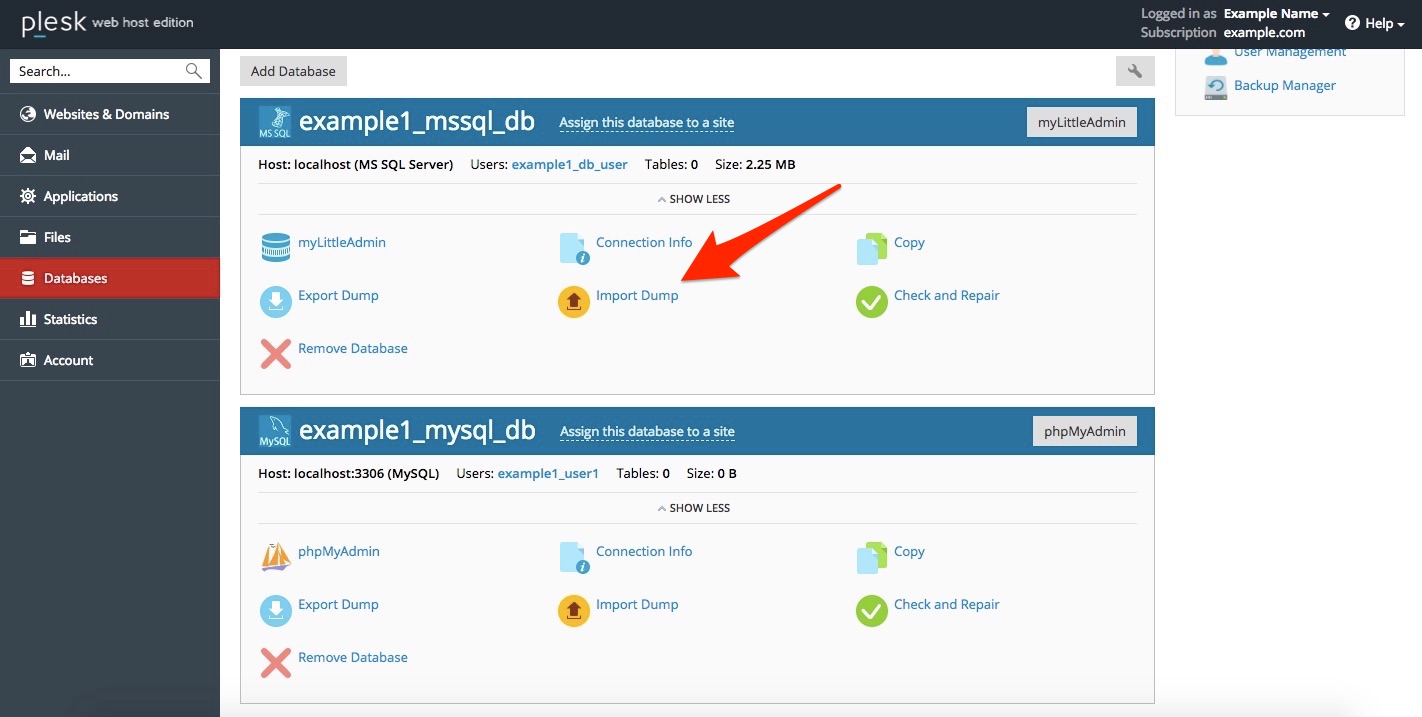This screenshot has height=717, width=1422.
Task: Click the Backup Manager link
Action: tap(1285, 85)
